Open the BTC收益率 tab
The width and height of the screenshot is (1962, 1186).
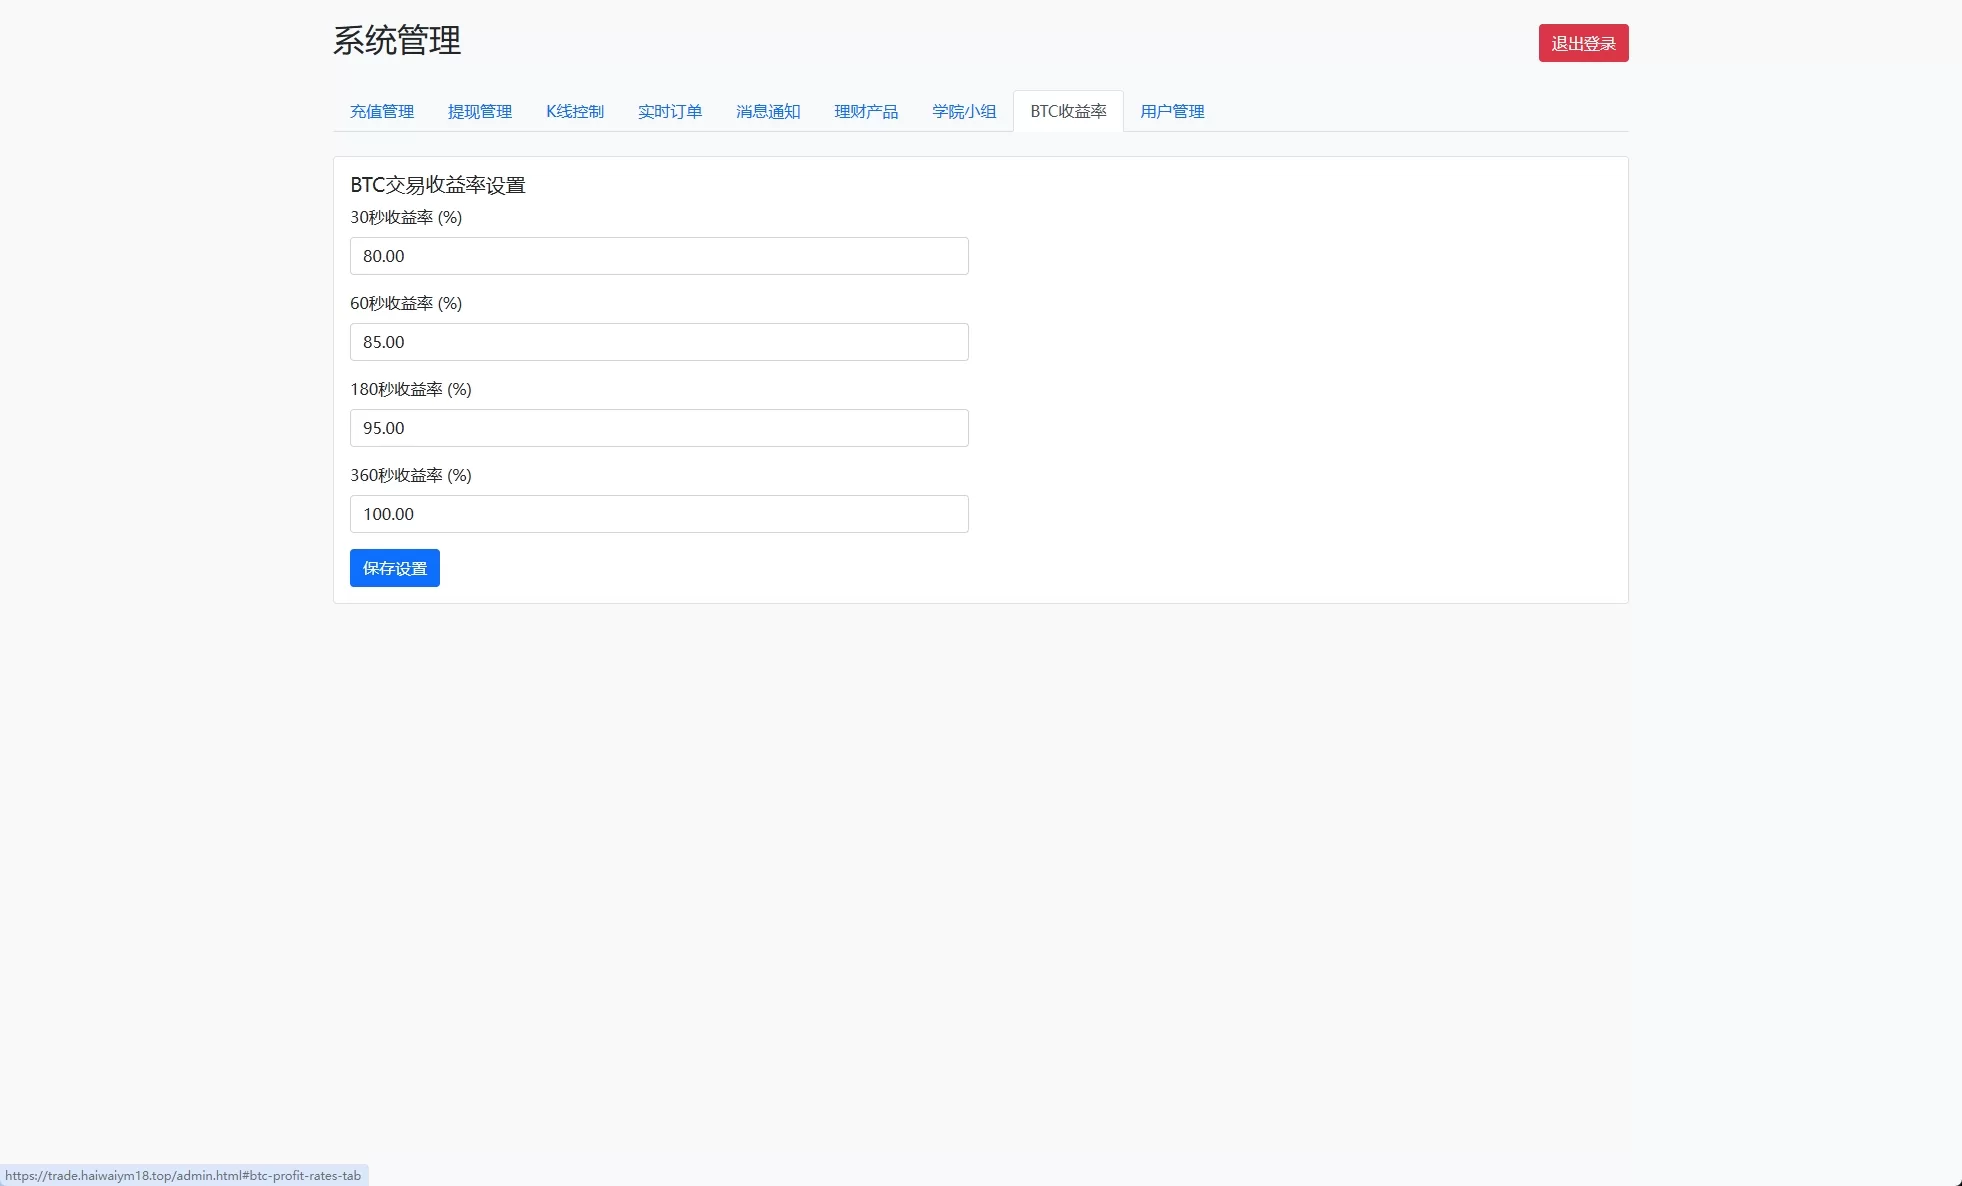[x=1068, y=111]
